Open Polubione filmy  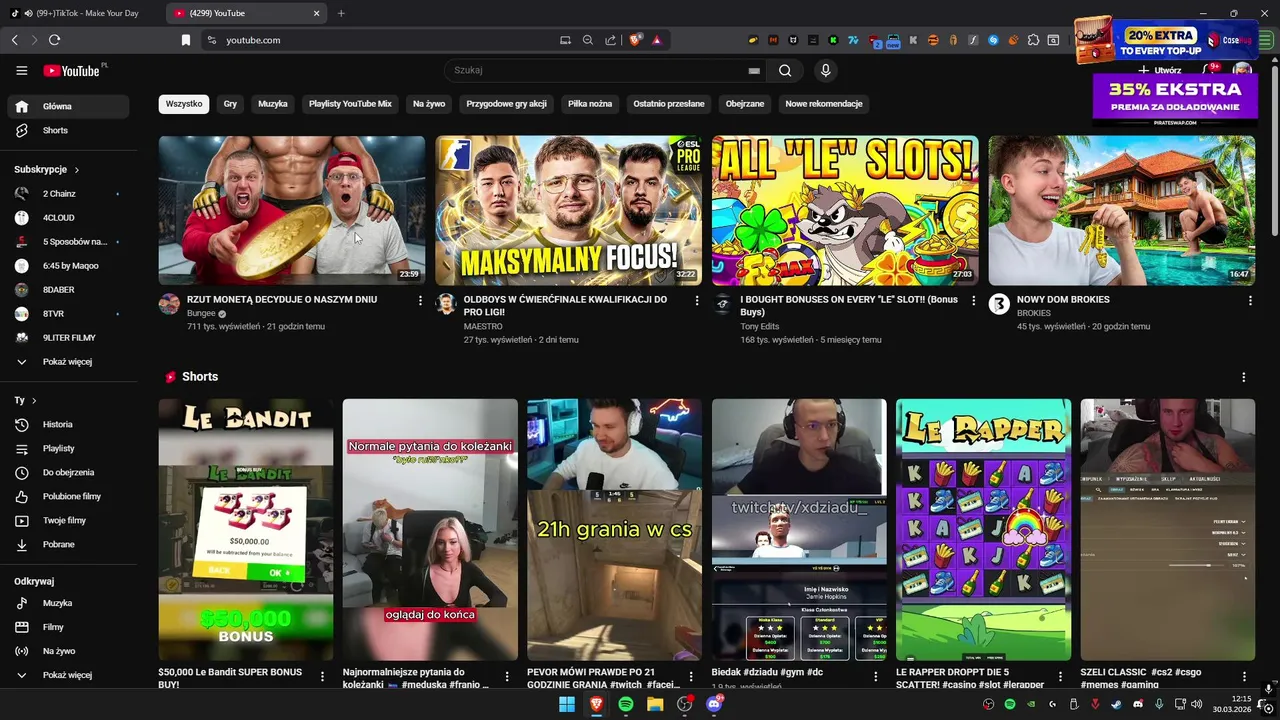pos(68,496)
